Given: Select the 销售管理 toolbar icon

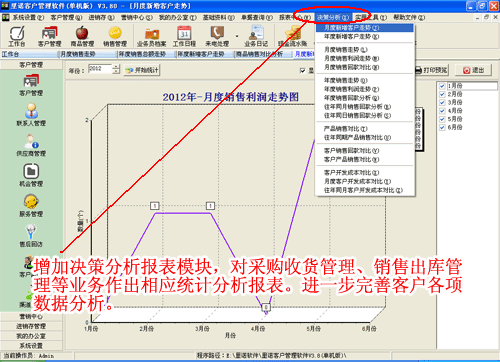Looking at the screenshot, I should coord(115,36).
